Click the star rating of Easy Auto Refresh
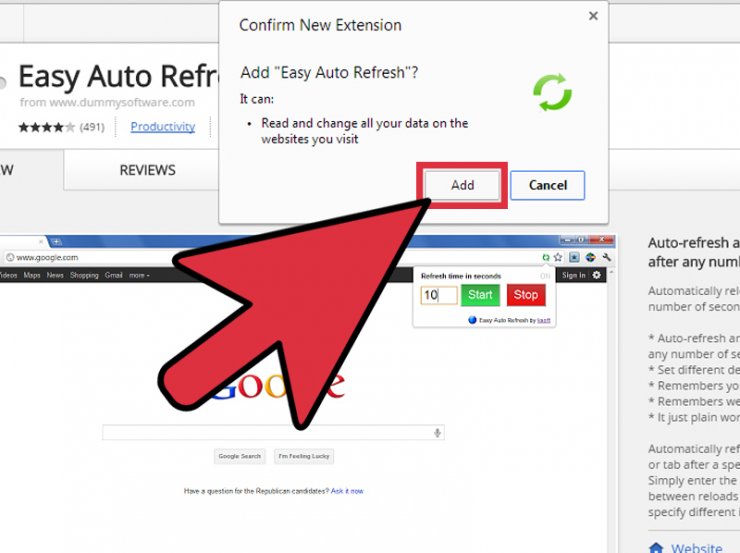740x553 pixels. [x=46, y=127]
